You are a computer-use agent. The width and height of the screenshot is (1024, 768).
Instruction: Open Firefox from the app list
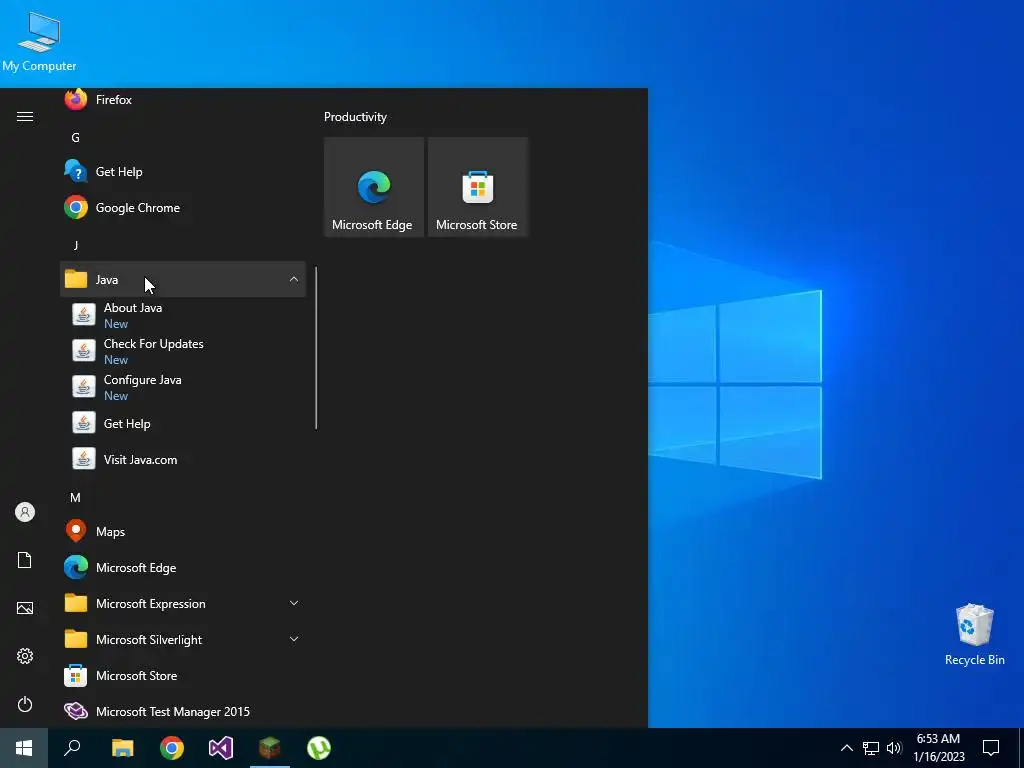click(183, 100)
